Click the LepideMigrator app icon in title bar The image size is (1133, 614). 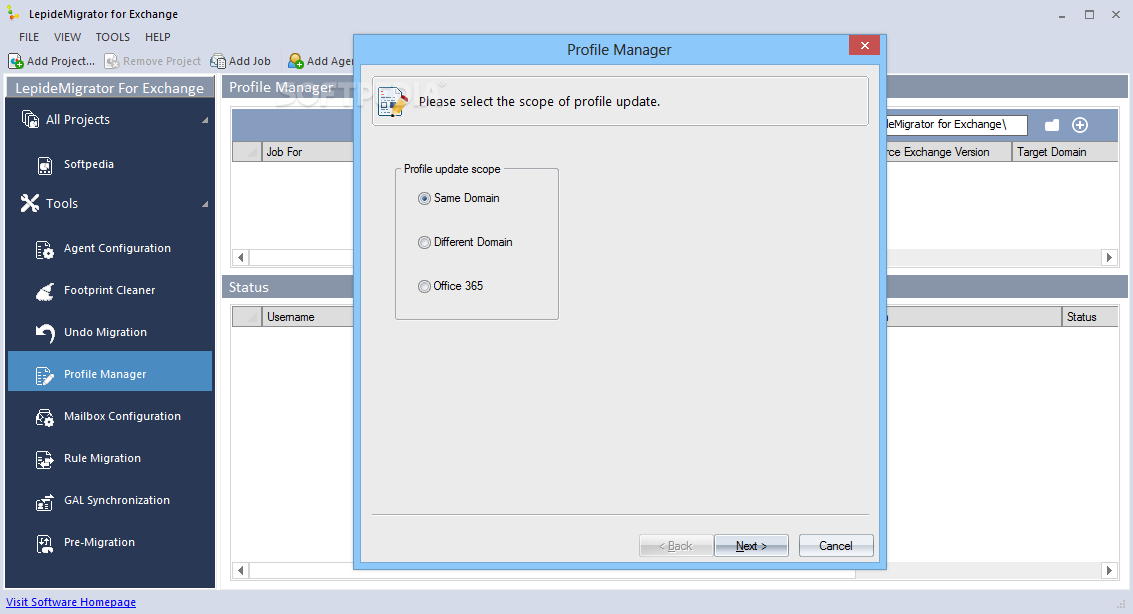tap(13, 14)
